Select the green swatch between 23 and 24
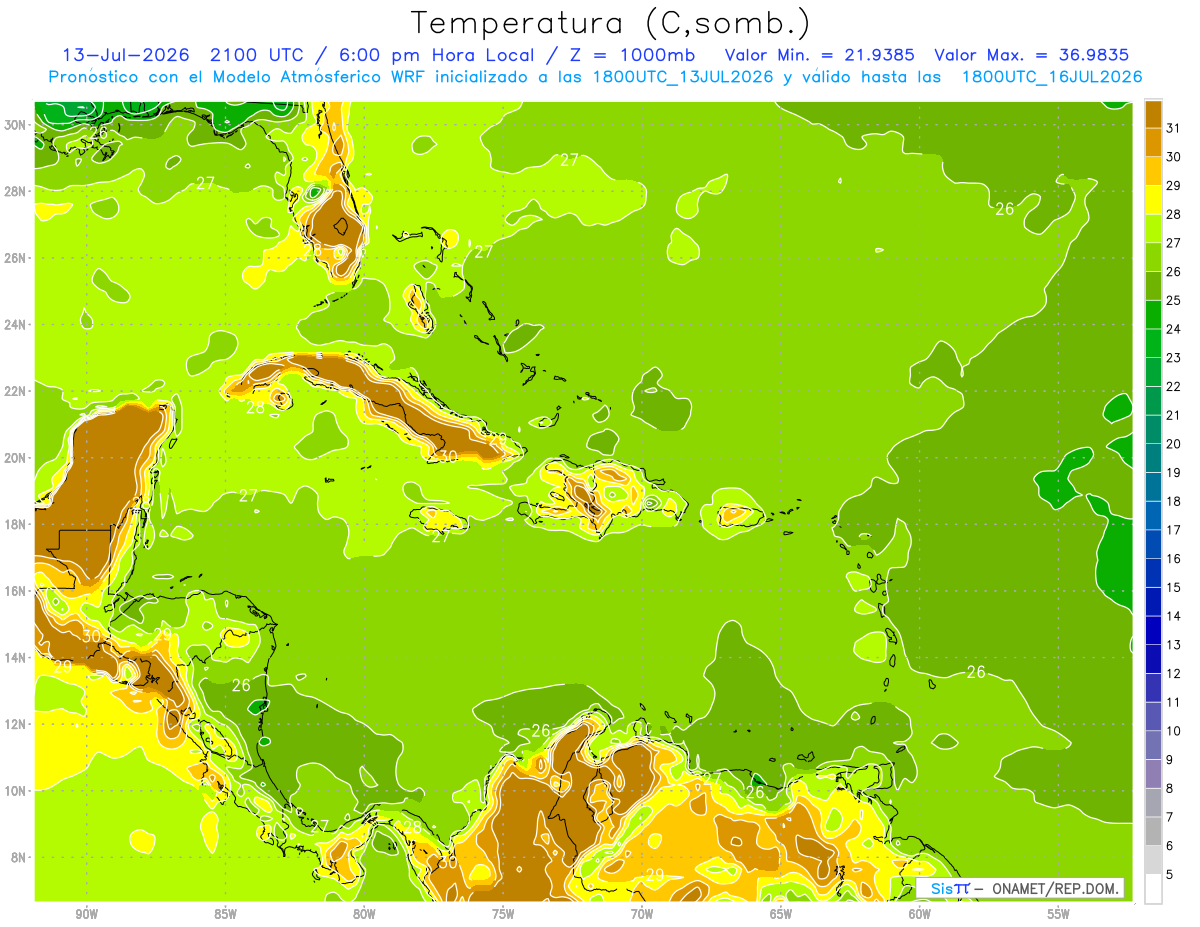The width and height of the screenshot is (1200, 927). (x=1153, y=343)
